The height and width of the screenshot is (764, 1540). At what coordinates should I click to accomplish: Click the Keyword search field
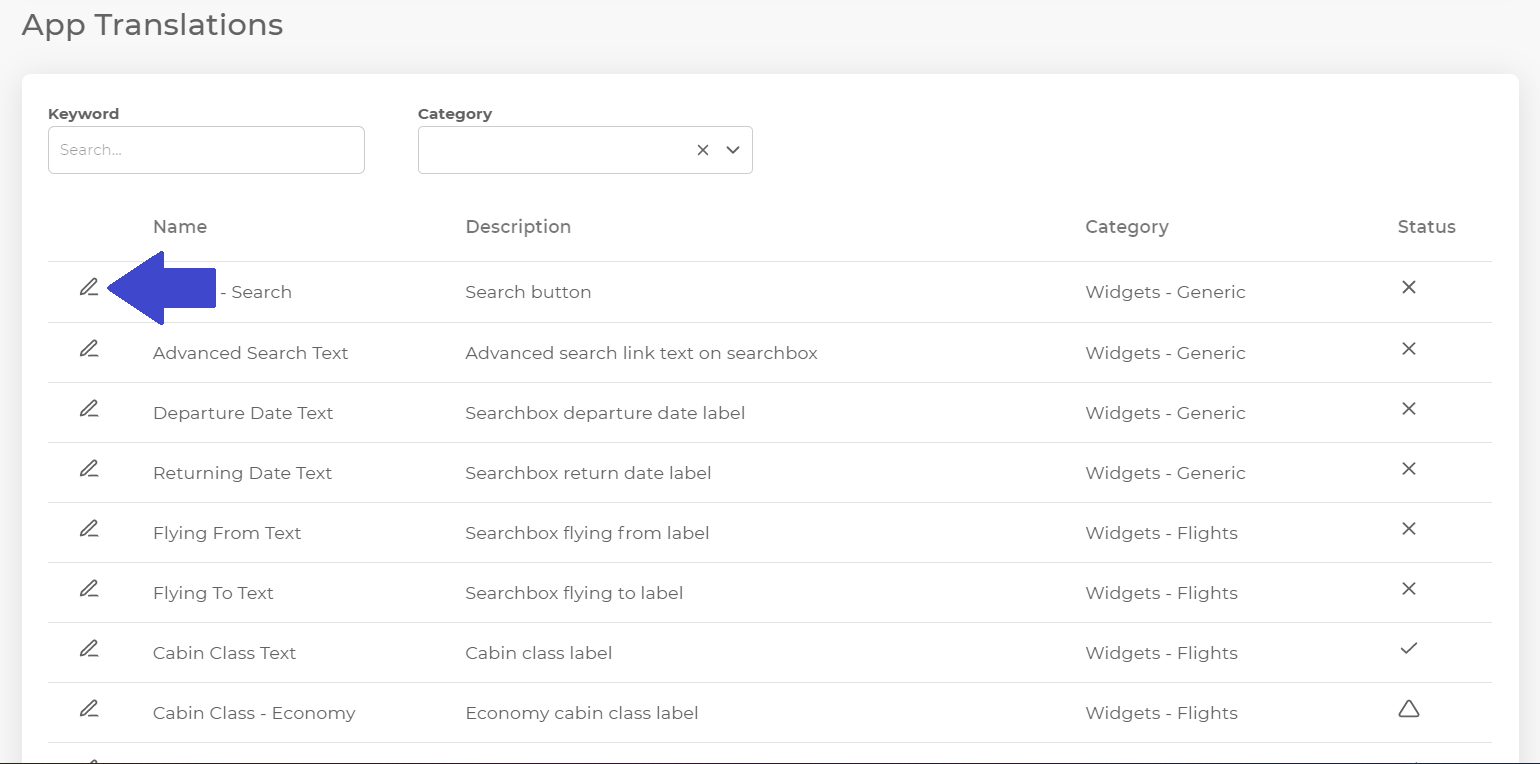click(x=206, y=150)
